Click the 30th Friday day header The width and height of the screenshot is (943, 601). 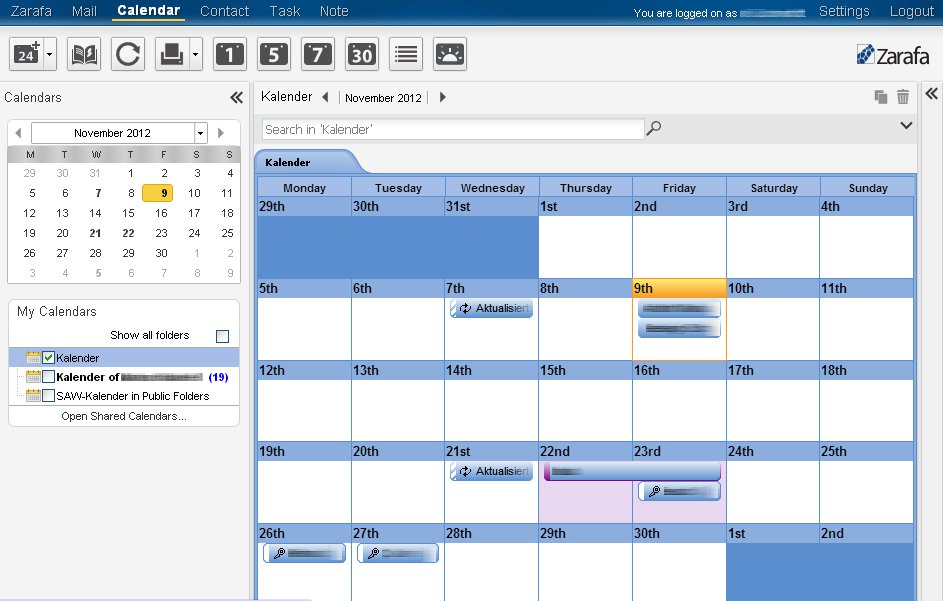click(679, 534)
